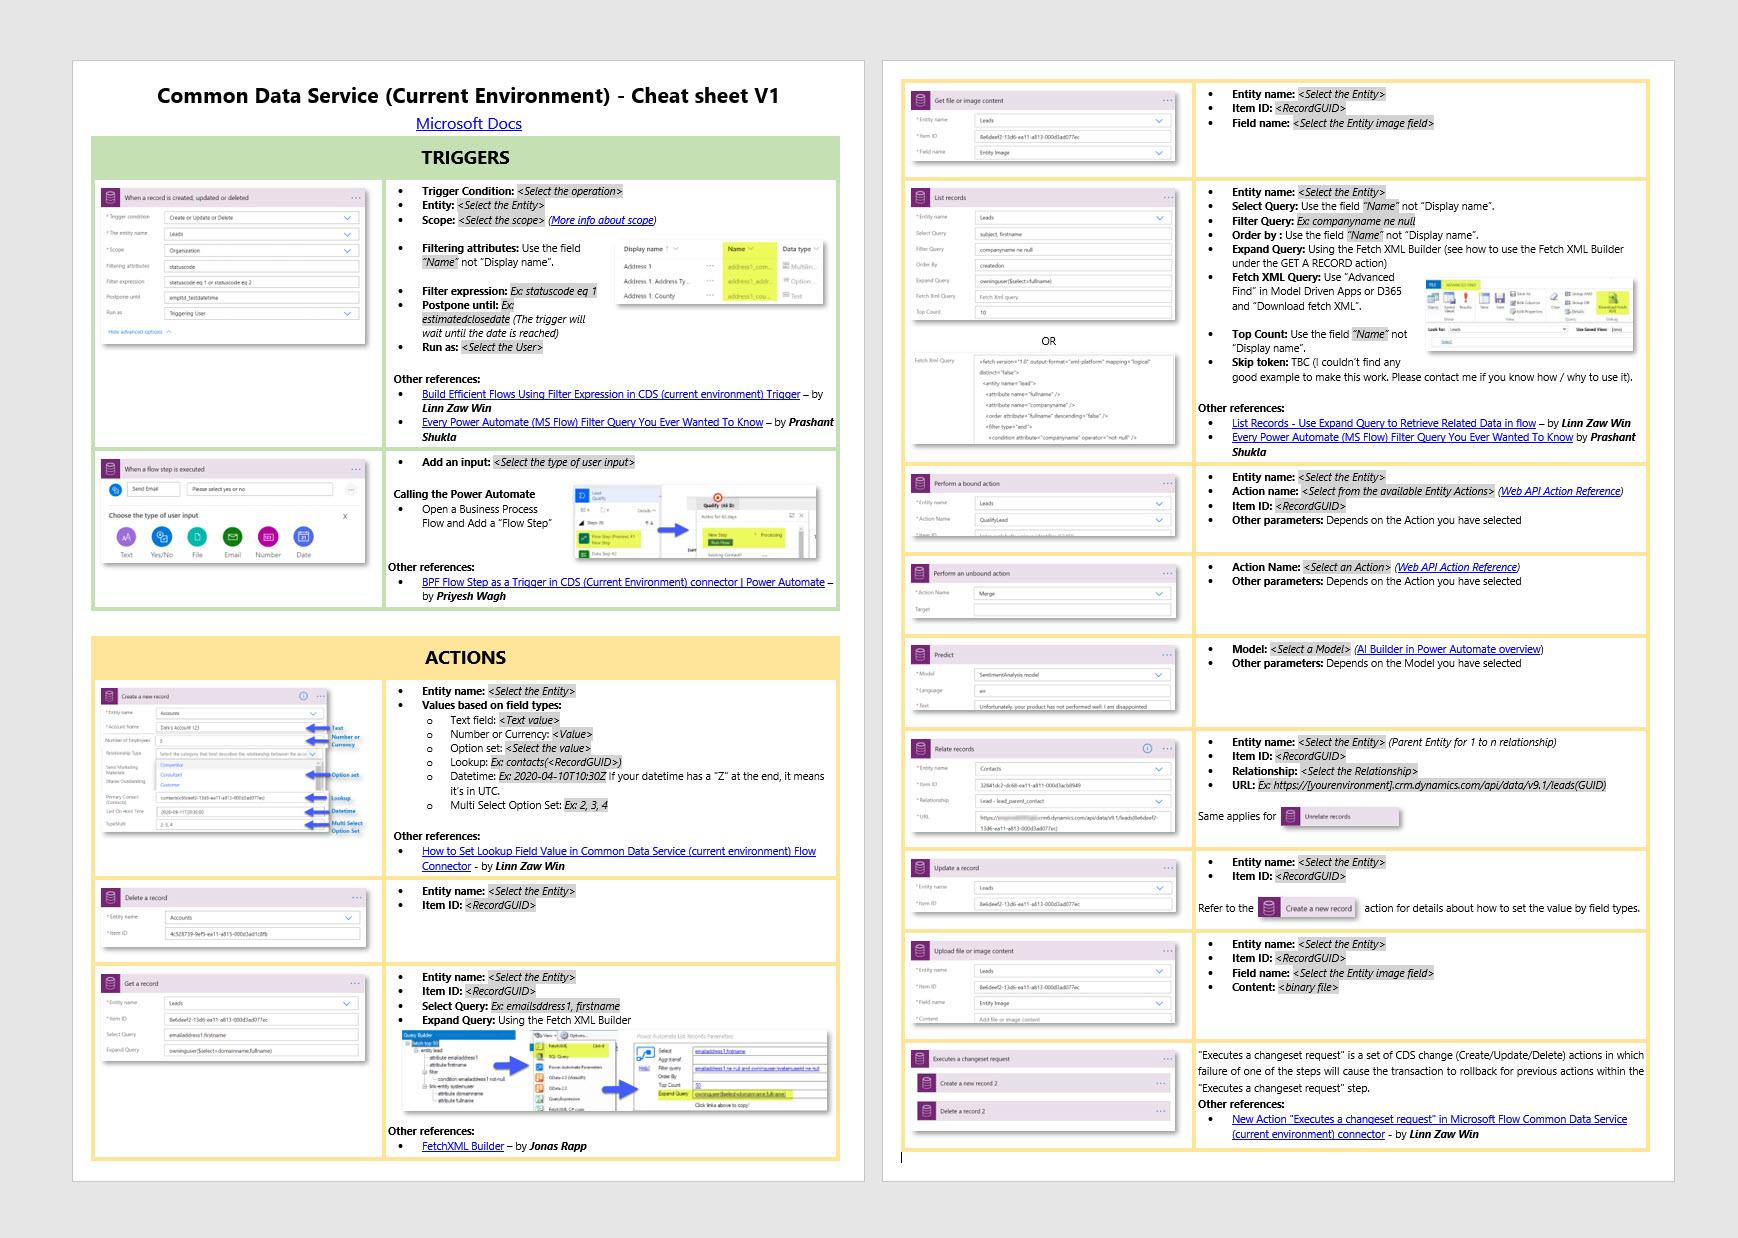Click the Item ID field in Delete a record
This screenshot has height=1238, width=1738.
click(x=261, y=934)
